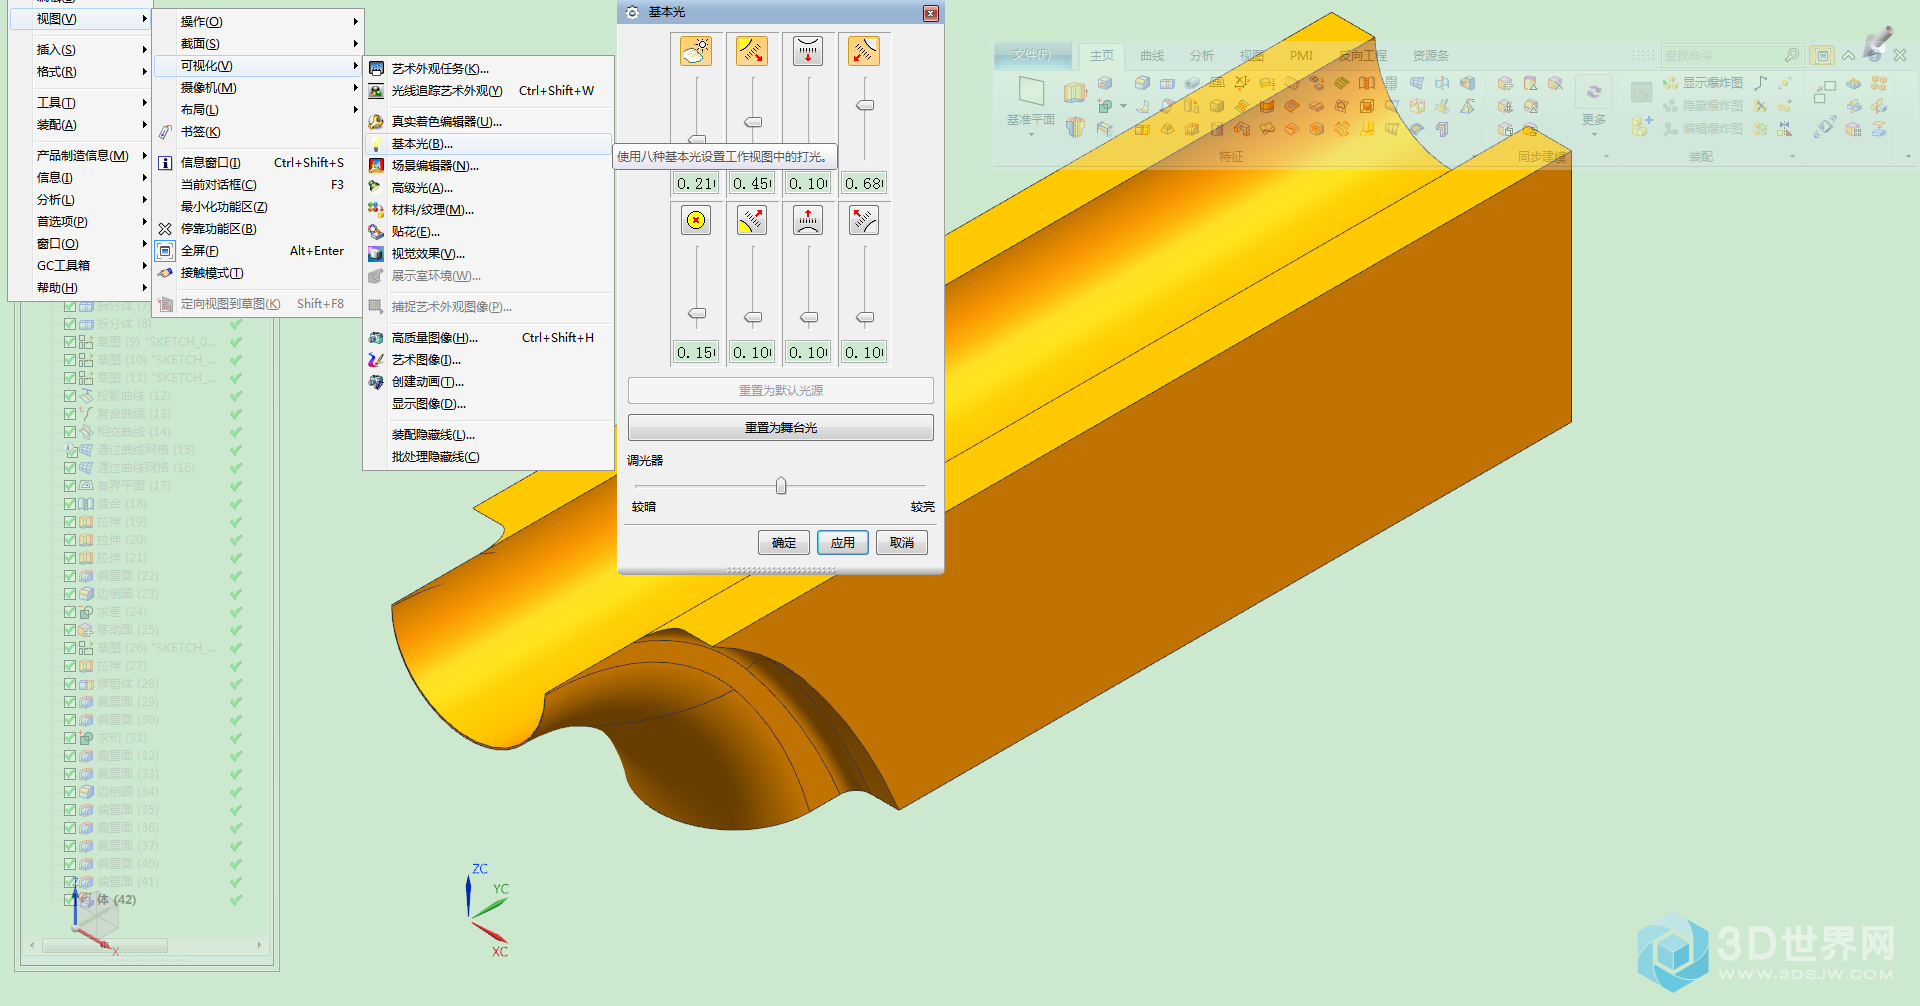Switch to the 曲线 ribbon tab
The image size is (1920, 1006).
[1152, 56]
